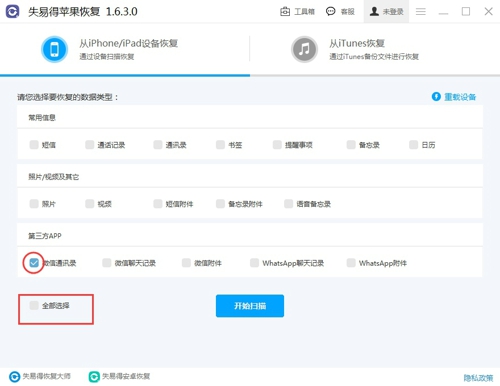Check the 通话记录 checkbox
Screen dimensions: 500x386
(89, 145)
